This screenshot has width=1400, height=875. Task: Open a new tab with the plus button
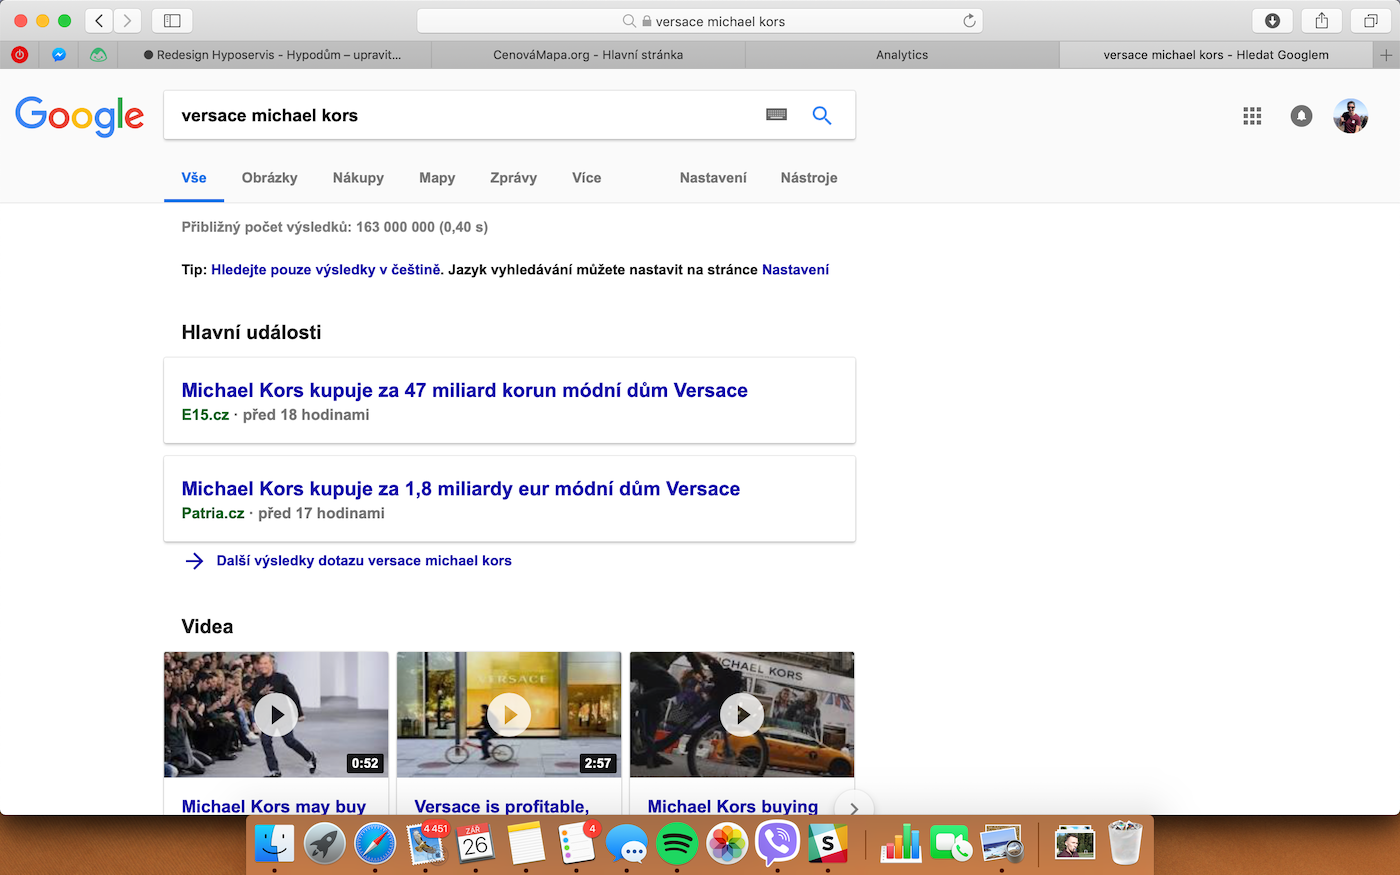(x=1386, y=55)
